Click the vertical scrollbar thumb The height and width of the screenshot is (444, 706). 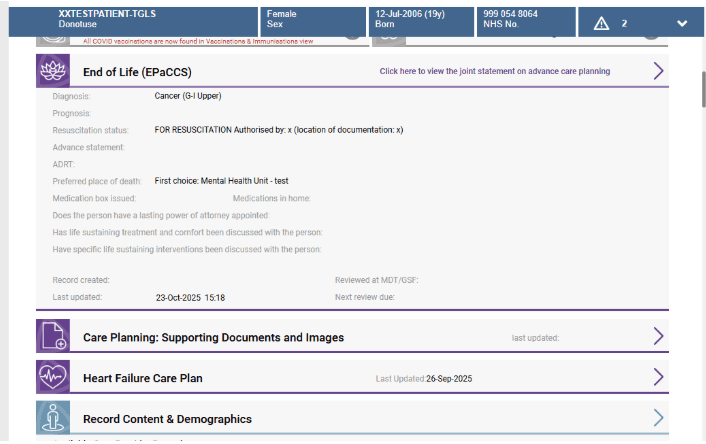[x=703, y=90]
